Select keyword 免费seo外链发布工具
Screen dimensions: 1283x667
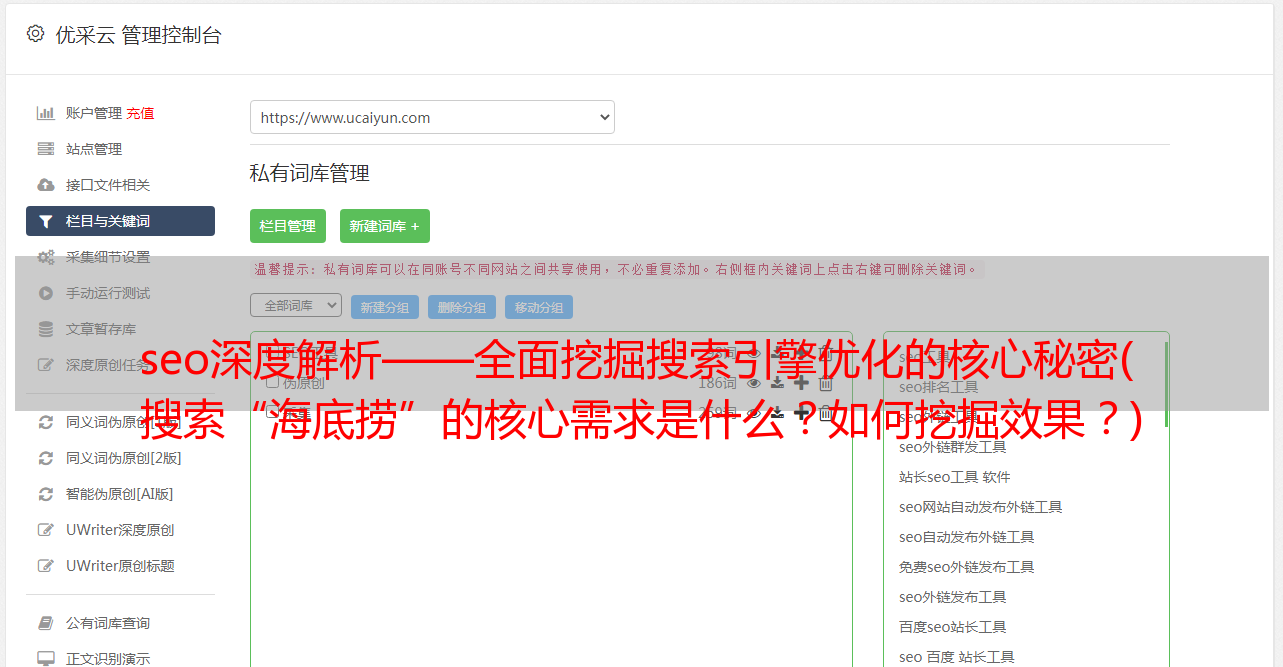click(x=966, y=567)
